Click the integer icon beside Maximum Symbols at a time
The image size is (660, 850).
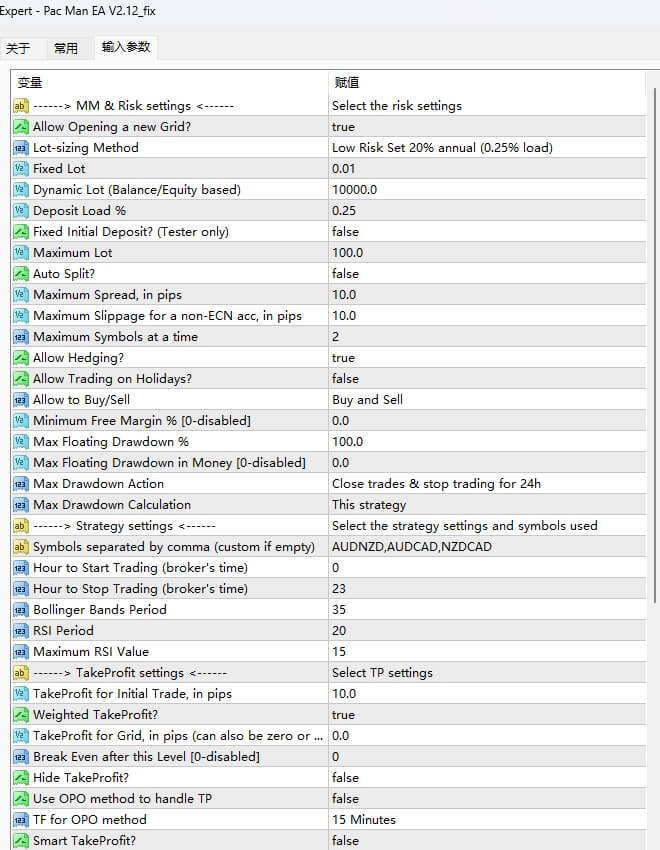[x=21, y=337]
